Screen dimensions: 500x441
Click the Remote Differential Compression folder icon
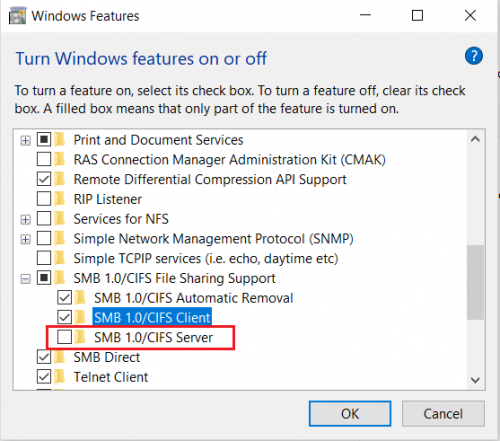click(60, 179)
